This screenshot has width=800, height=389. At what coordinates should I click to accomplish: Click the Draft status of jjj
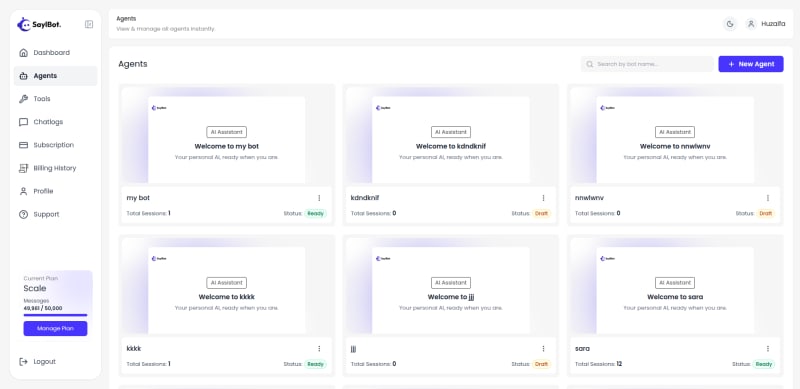541,364
